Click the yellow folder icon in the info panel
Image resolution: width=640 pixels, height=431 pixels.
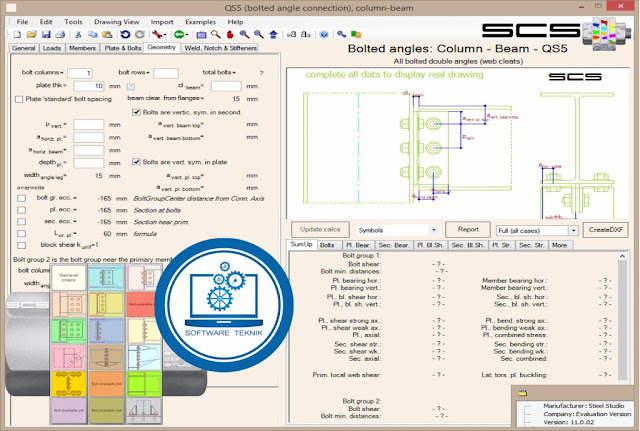coord(522,393)
